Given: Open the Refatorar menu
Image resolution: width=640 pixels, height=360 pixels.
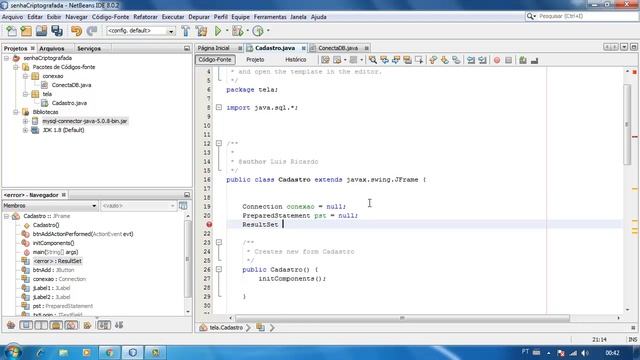Looking at the screenshot, I should [145, 17].
